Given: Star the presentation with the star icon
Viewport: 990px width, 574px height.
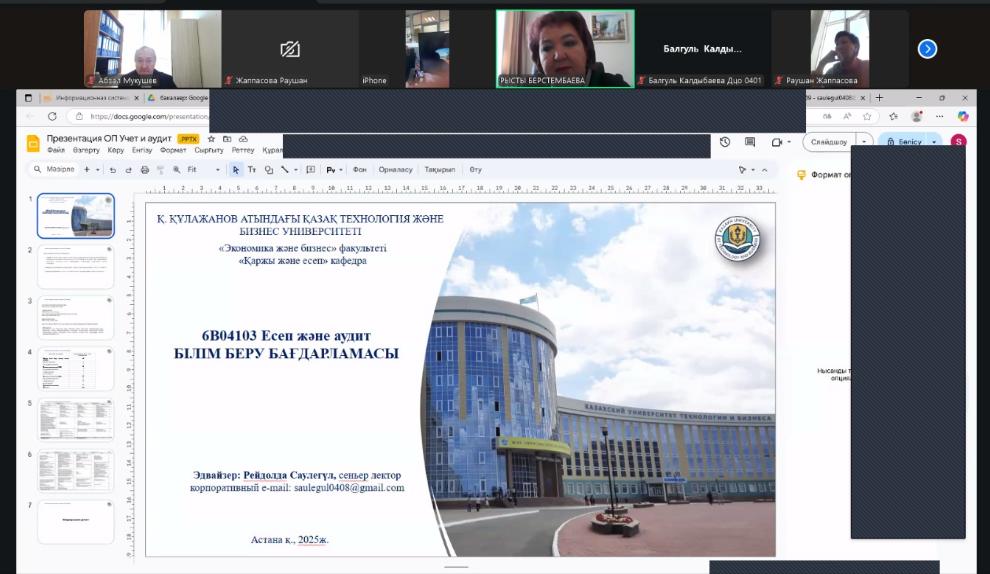Looking at the screenshot, I should 211,139.
